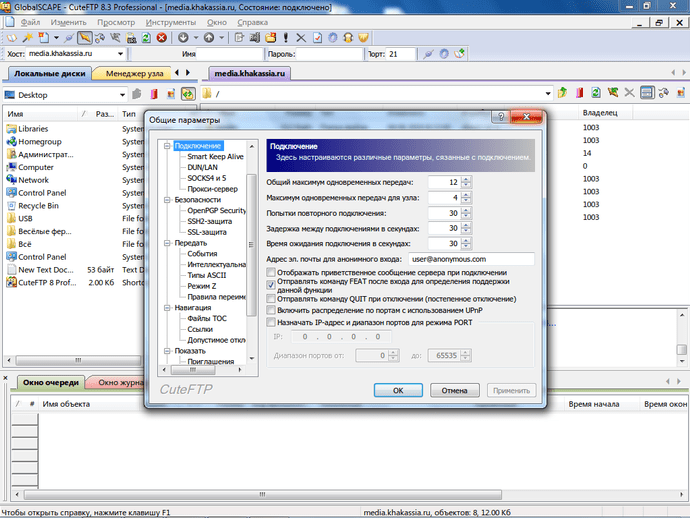Image resolution: width=690 pixels, height=518 pixels.
Task: Enable display server welcome message checkbox
Action: coord(271,272)
